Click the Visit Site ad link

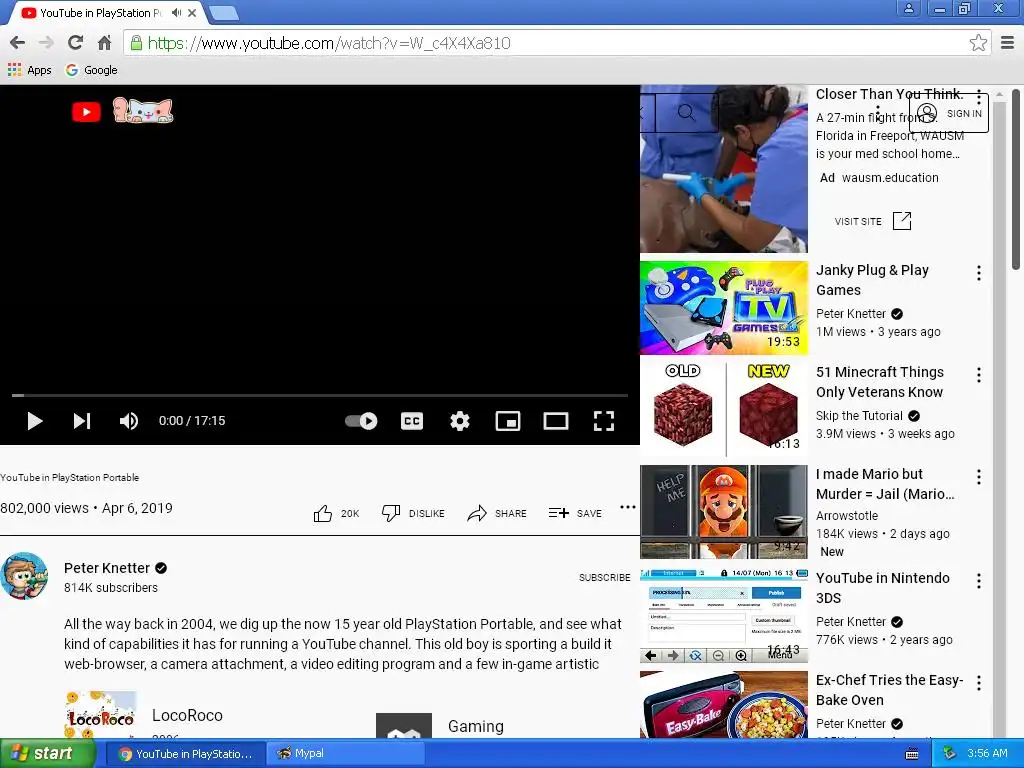[872, 221]
